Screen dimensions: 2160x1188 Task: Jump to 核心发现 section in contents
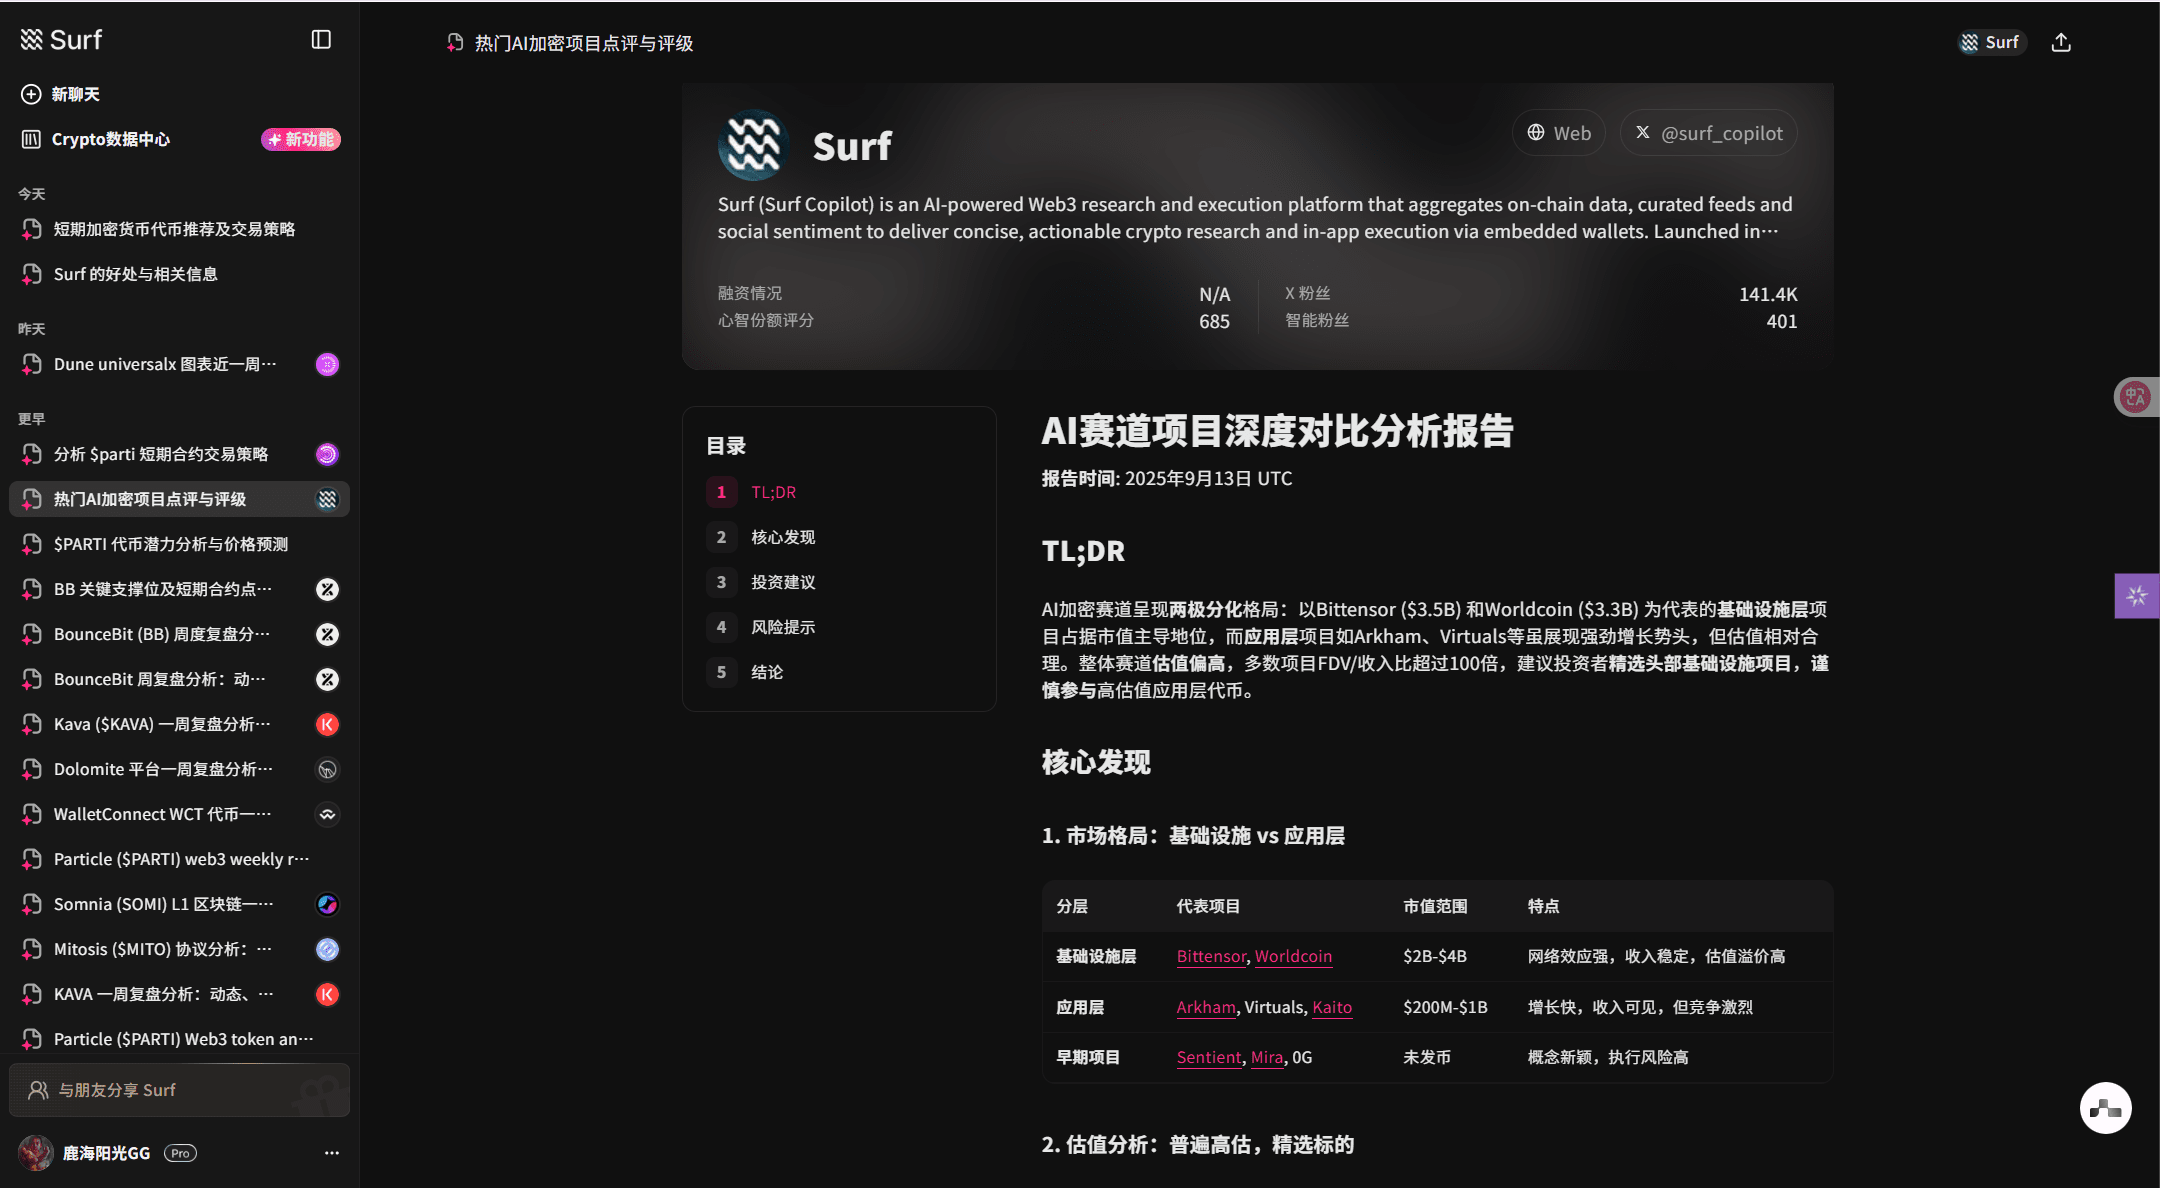coord(782,537)
